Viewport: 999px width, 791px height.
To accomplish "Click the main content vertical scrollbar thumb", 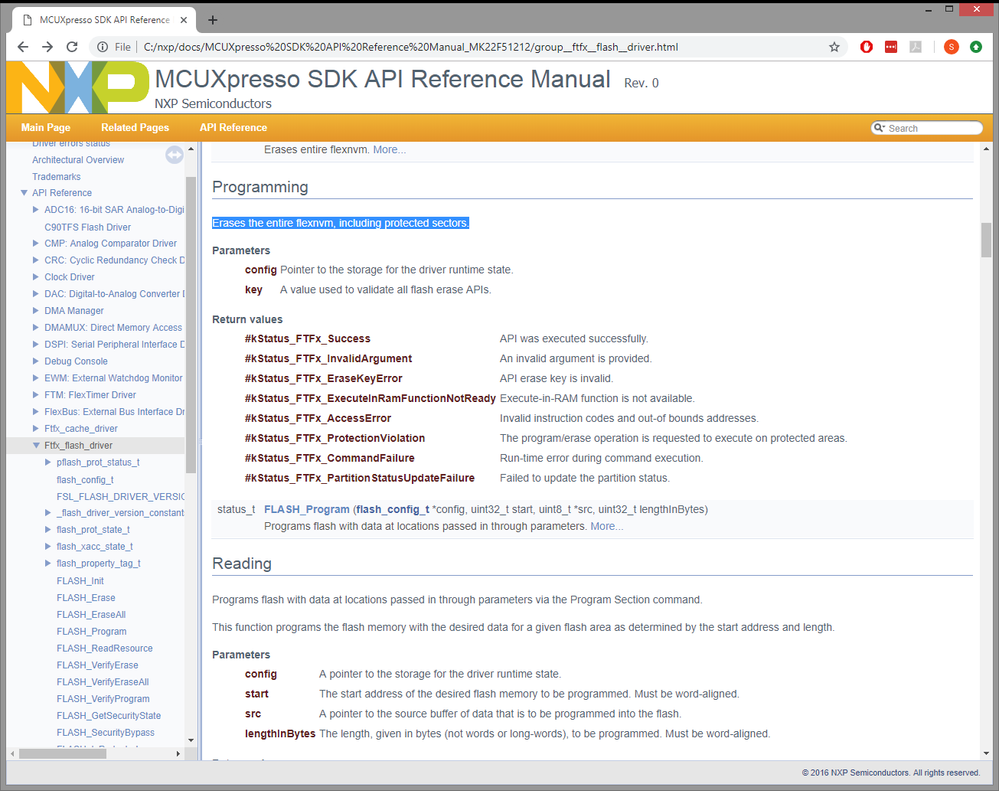I will pyautogui.click(x=986, y=239).
